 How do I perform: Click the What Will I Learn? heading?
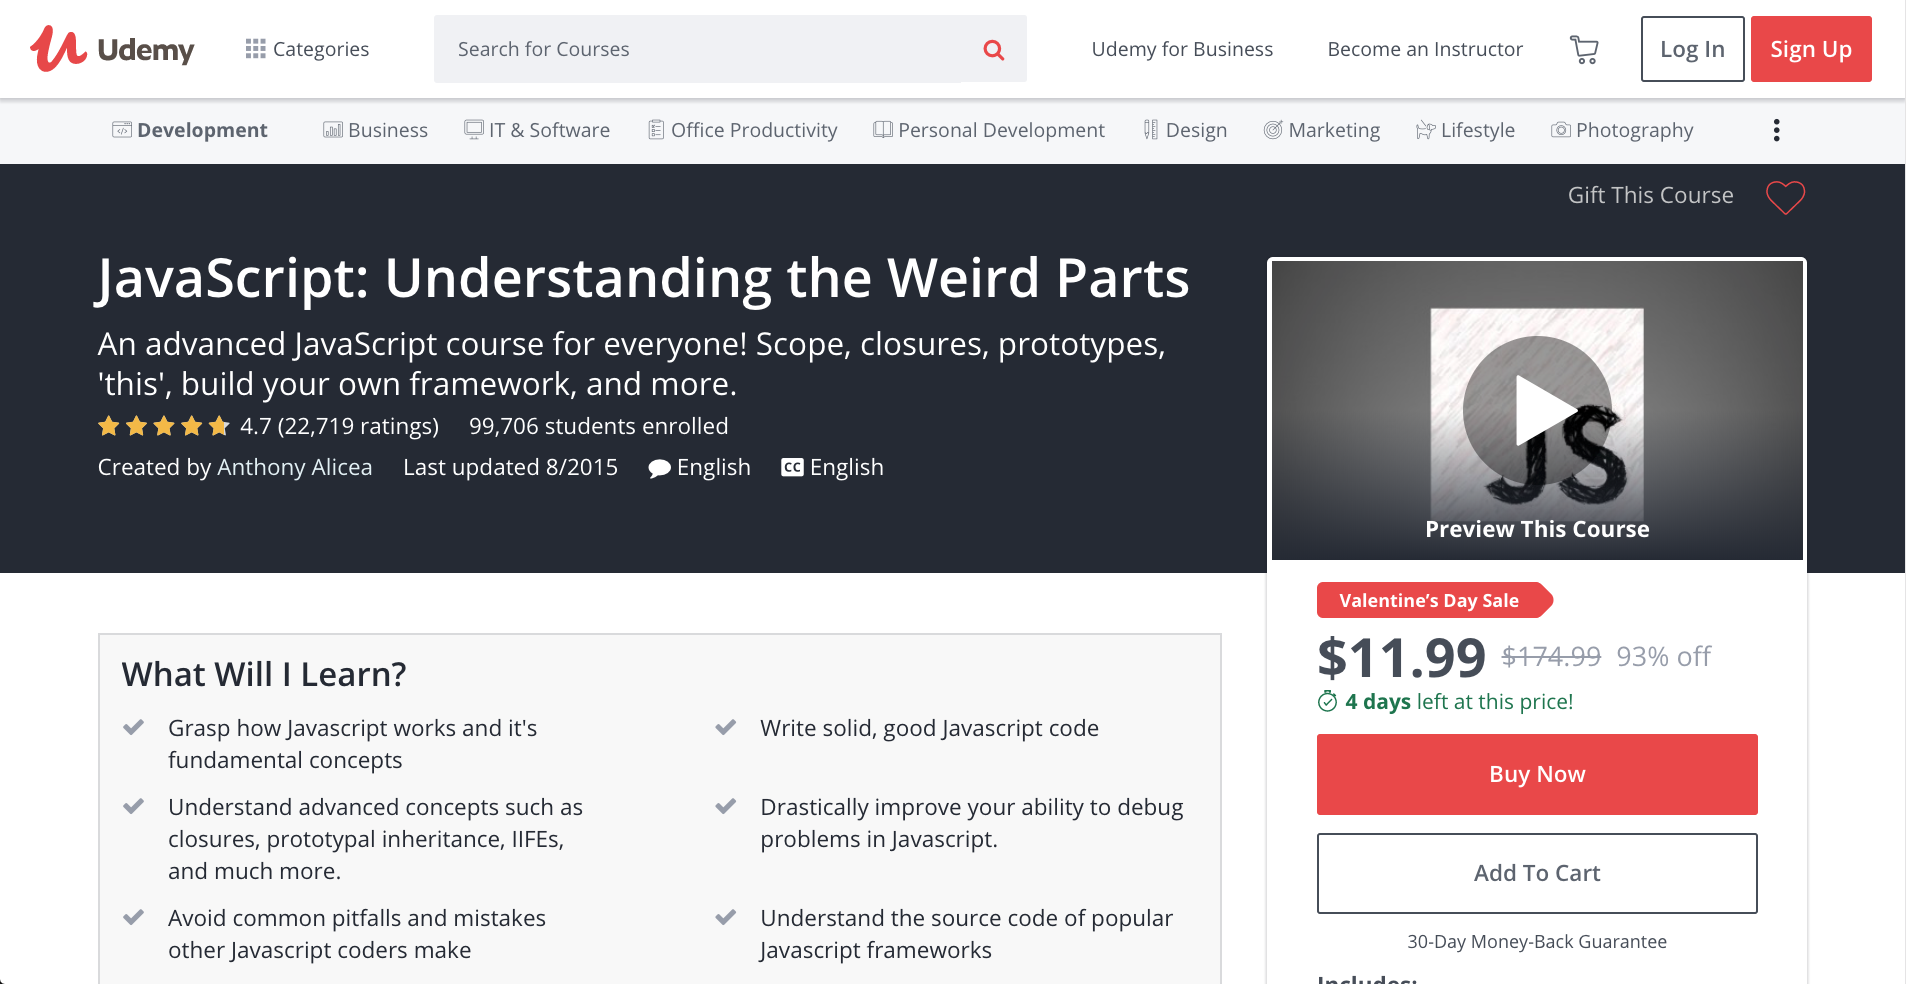(x=264, y=675)
